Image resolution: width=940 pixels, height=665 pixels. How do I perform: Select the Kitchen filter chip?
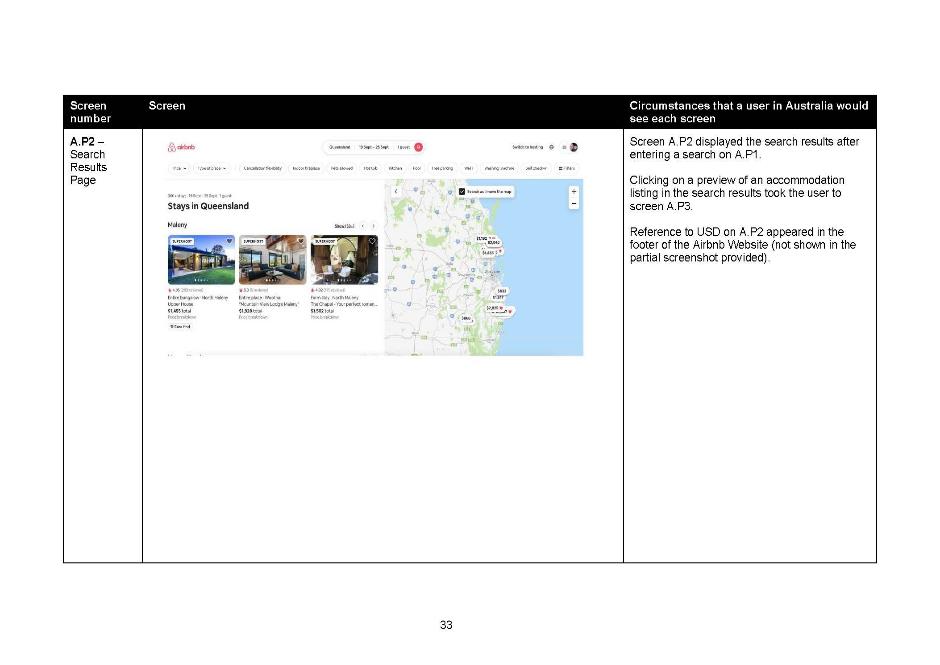pyautogui.click(x=395, y=168)
